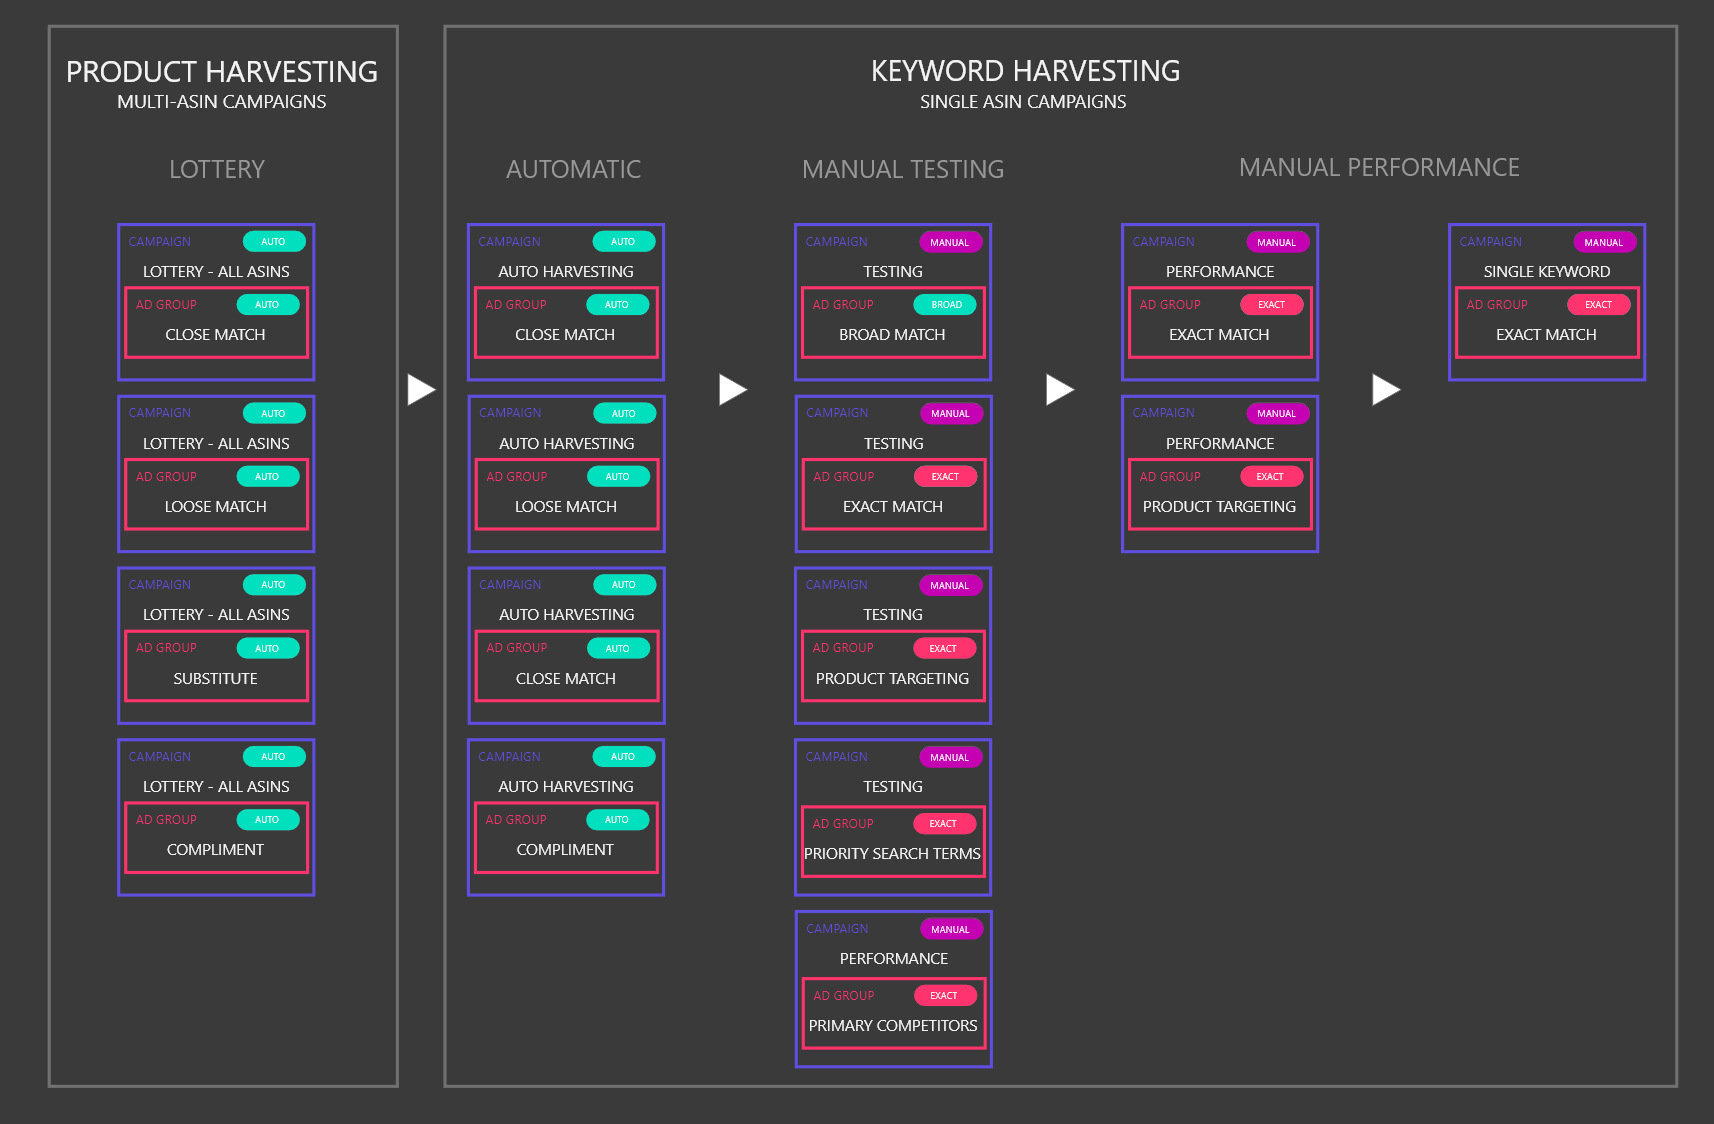This screenshot has width=1714, height=1124.
Task: Click the LOTTERY column heading
Action: point(217,169)
